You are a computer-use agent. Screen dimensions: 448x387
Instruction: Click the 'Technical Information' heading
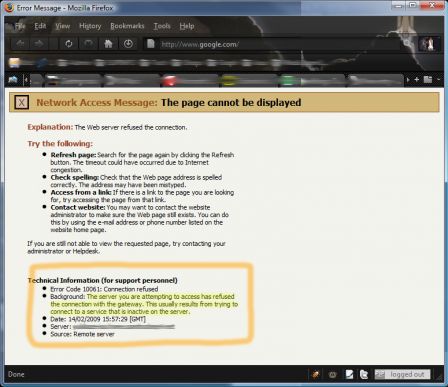pos(103,280)
